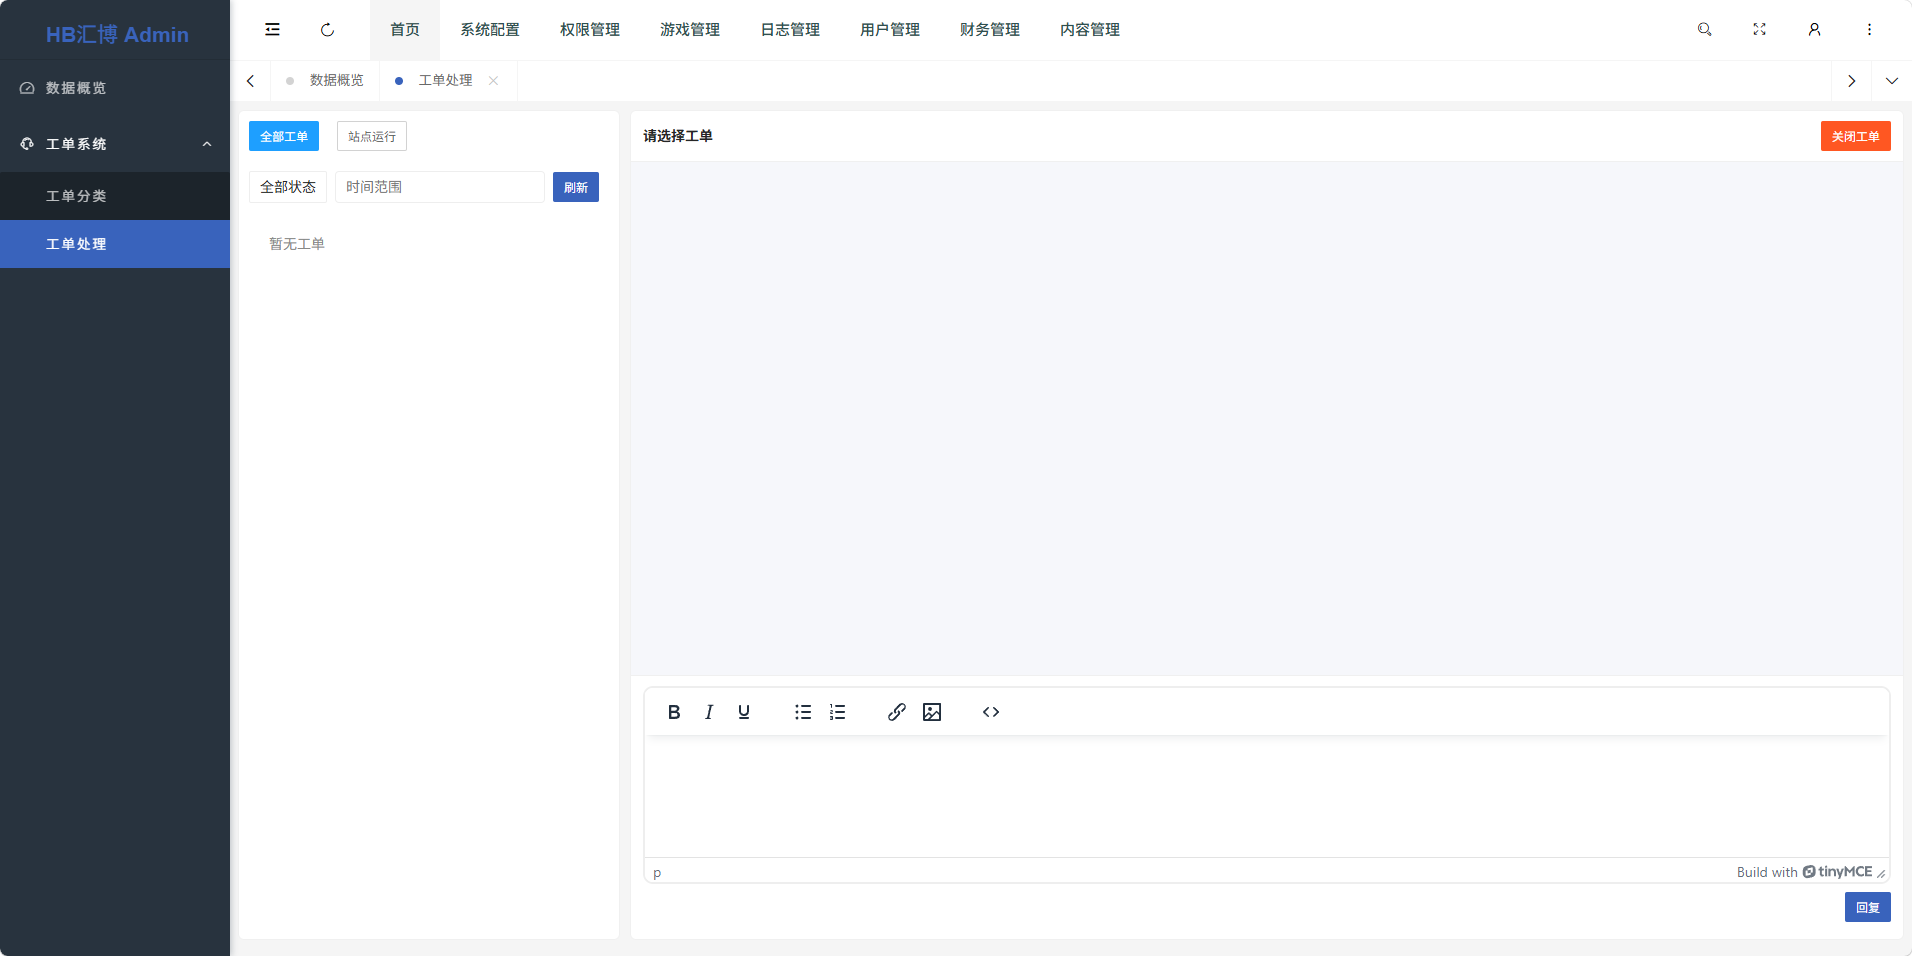Image resolution: width=1912 pixels, height=956 pixels.
Task: Click the red 关闭工单 button
Action: (x=1856, y=136)
